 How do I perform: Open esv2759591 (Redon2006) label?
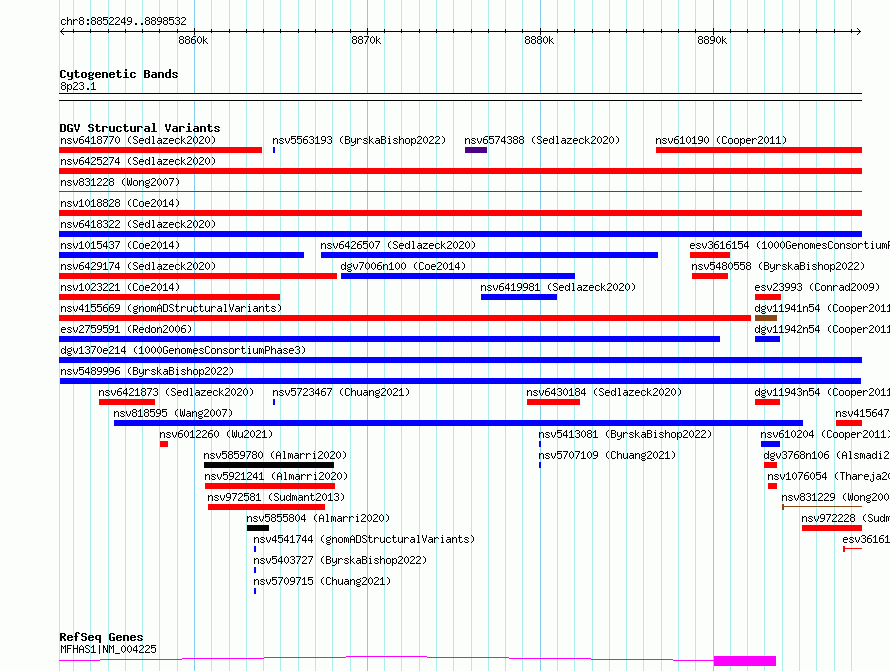coord(126,329)
